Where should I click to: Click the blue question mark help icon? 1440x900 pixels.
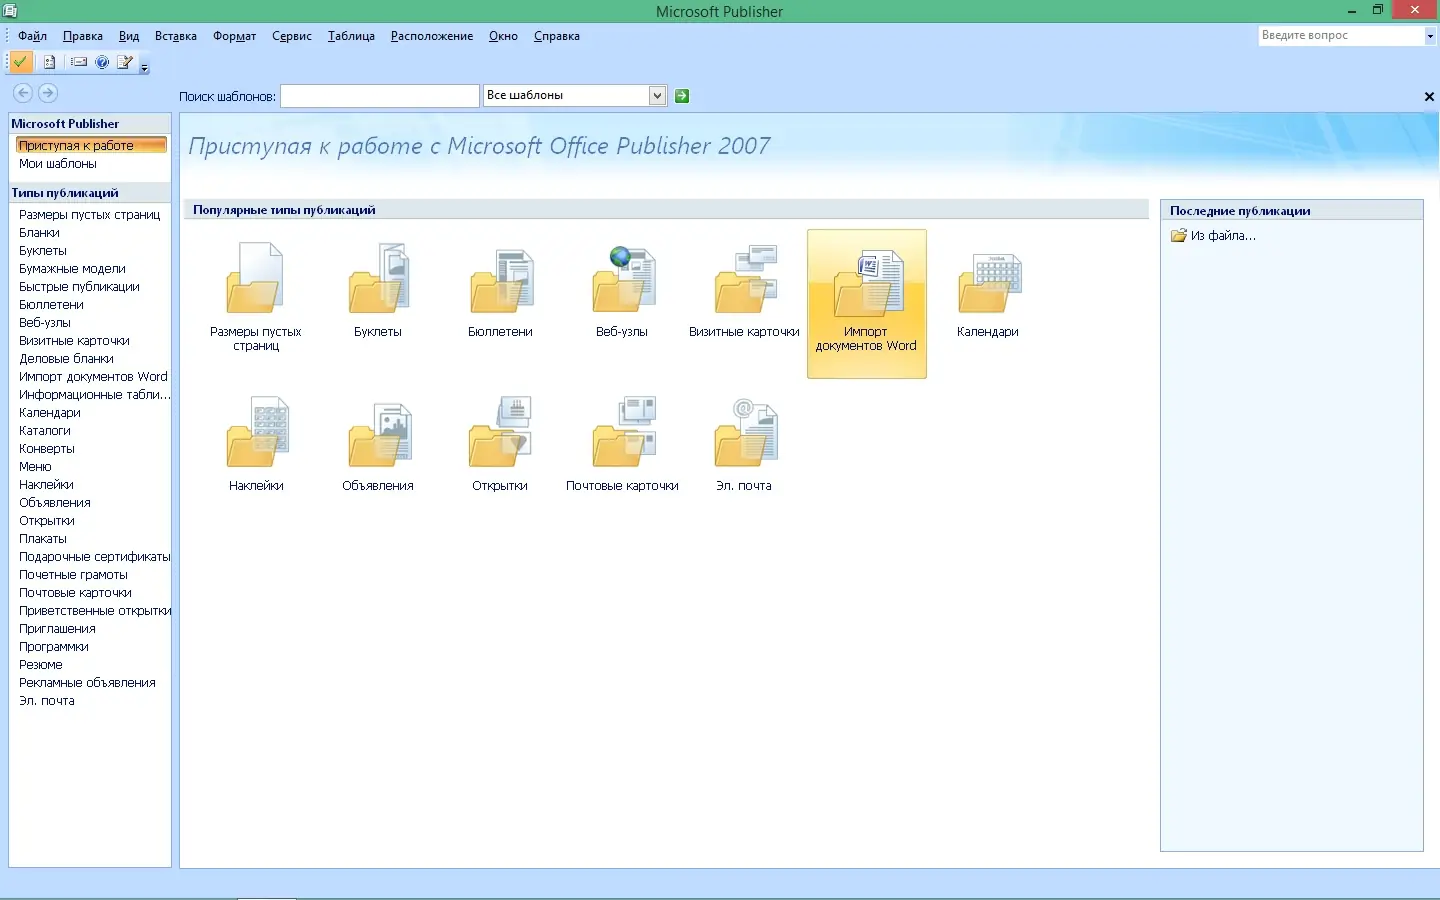tap(102, 62)
